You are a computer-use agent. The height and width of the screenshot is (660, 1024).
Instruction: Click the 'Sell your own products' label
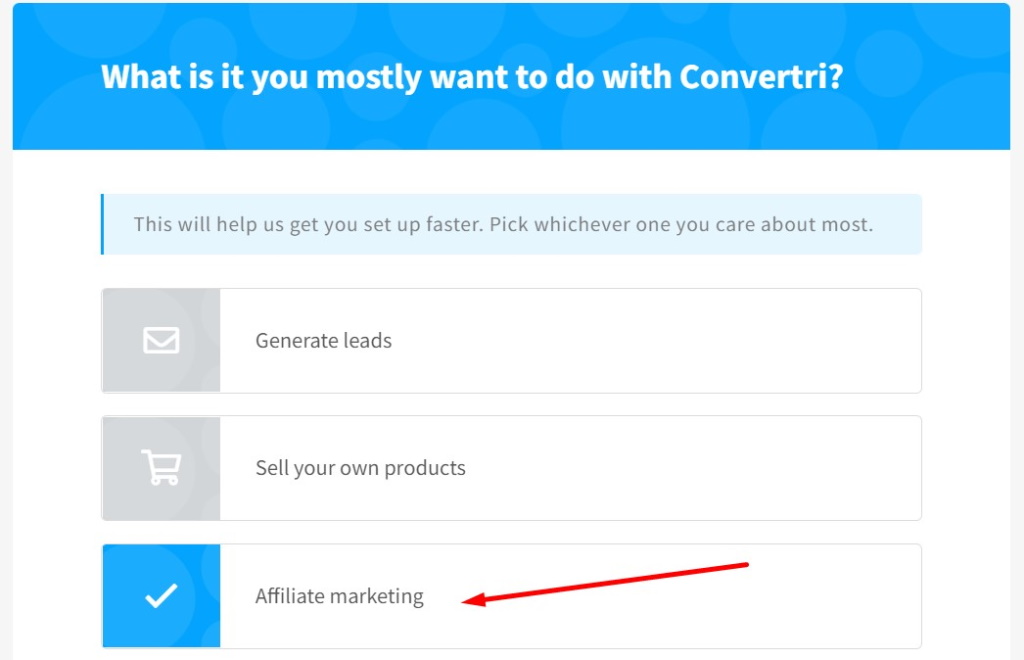[x=360, y=468]
